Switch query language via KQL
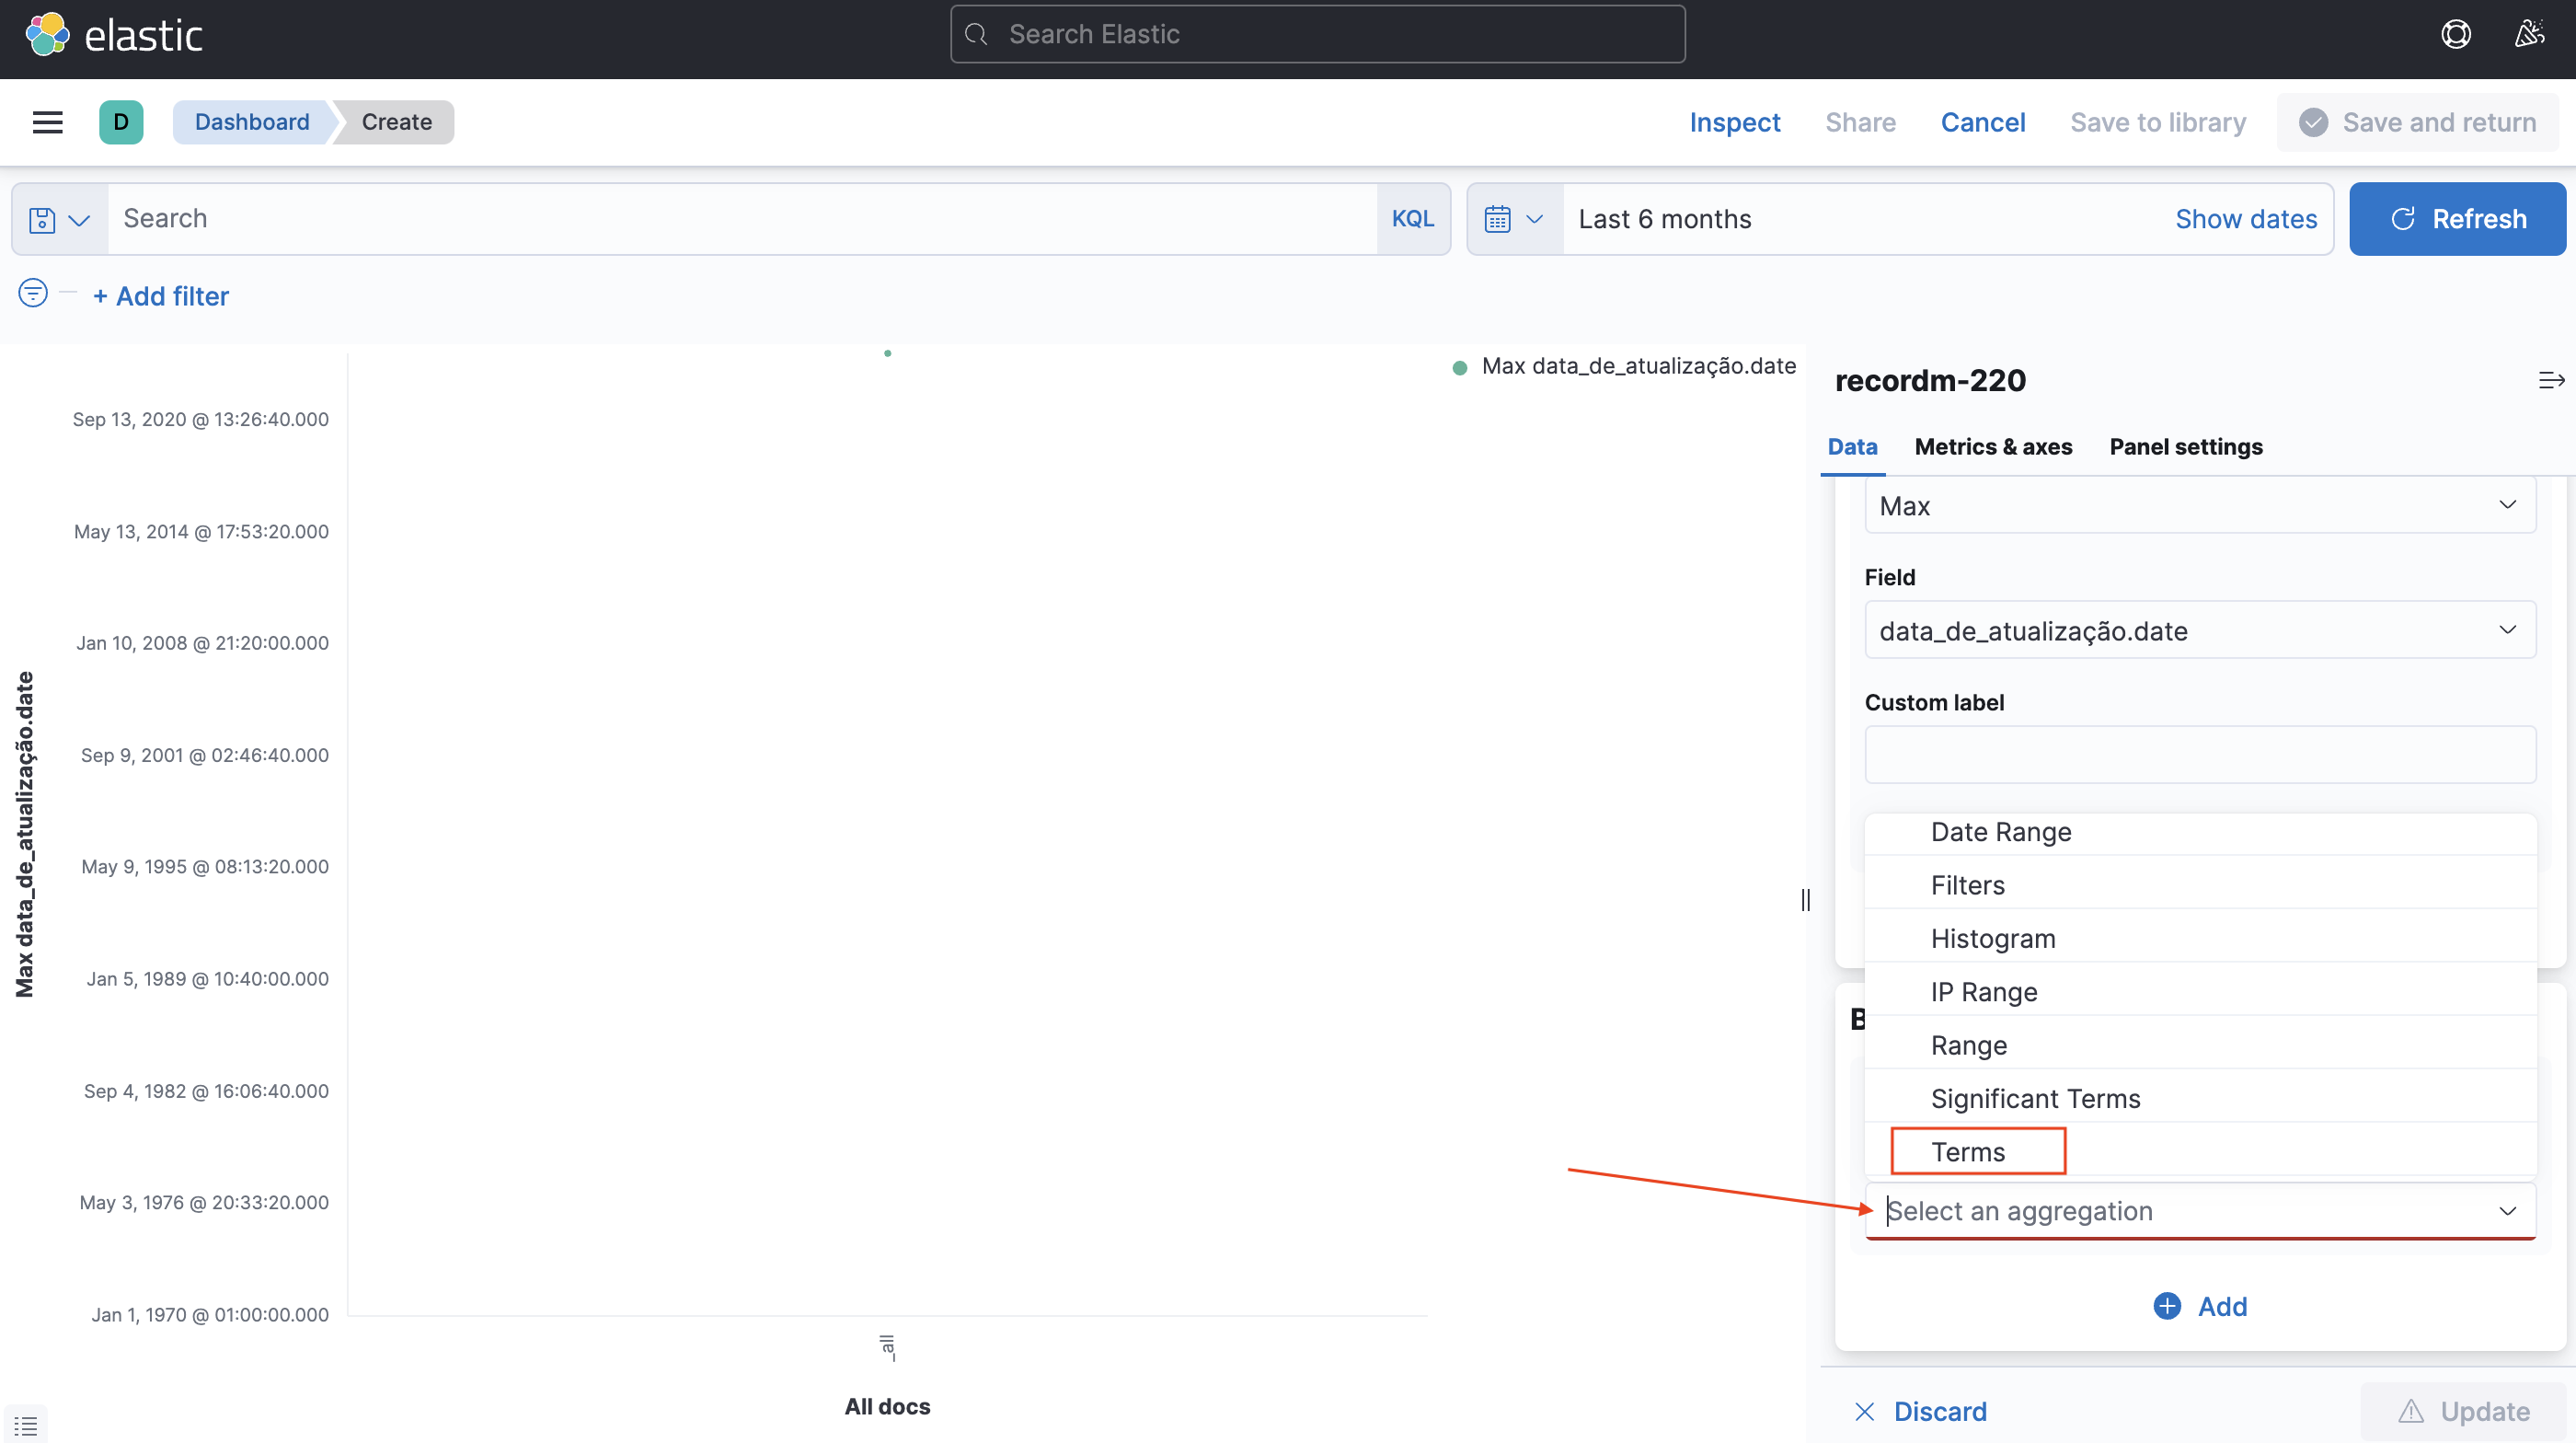 1412,219
